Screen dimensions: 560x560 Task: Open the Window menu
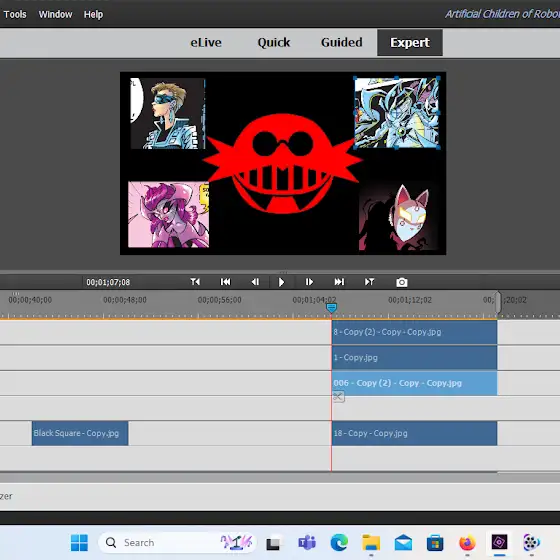[x=55, y=14]
